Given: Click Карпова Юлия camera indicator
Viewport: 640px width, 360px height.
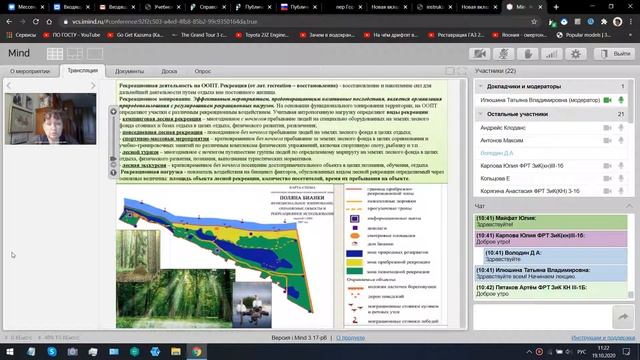Looking at the screenshot, I should pyautogui.click(x=607, y=166).
